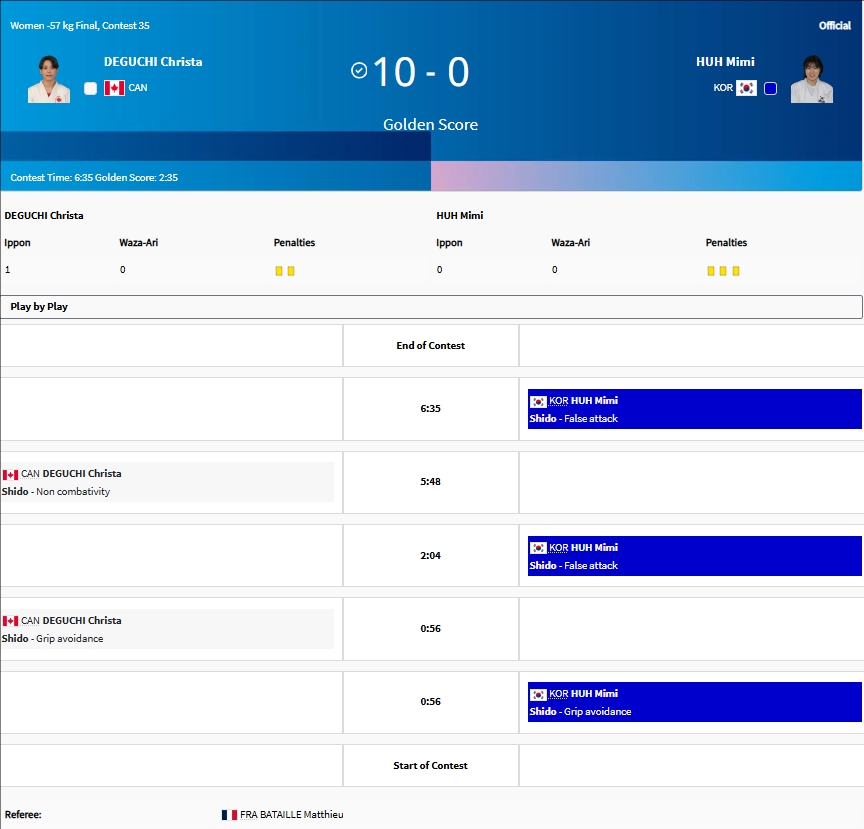Click HUH Mimi's athlete photo

(x=811, y=79)
